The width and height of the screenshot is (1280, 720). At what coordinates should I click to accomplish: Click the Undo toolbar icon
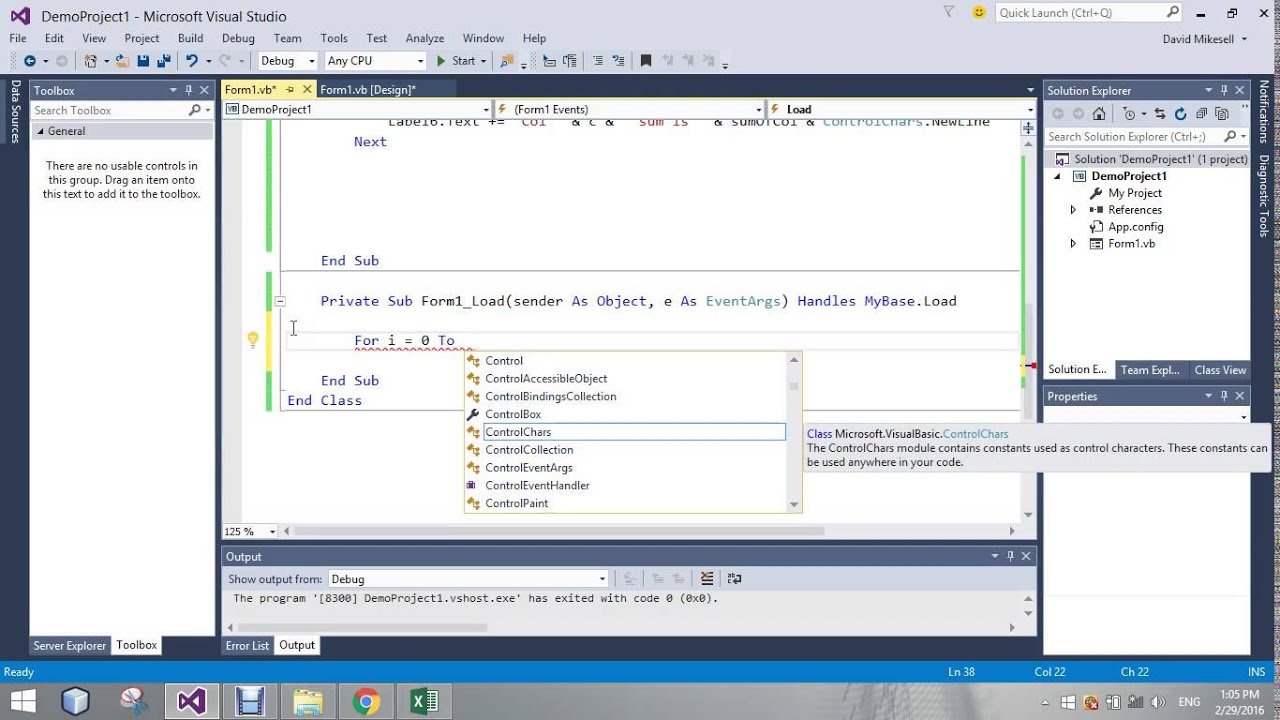coord(192,61)
